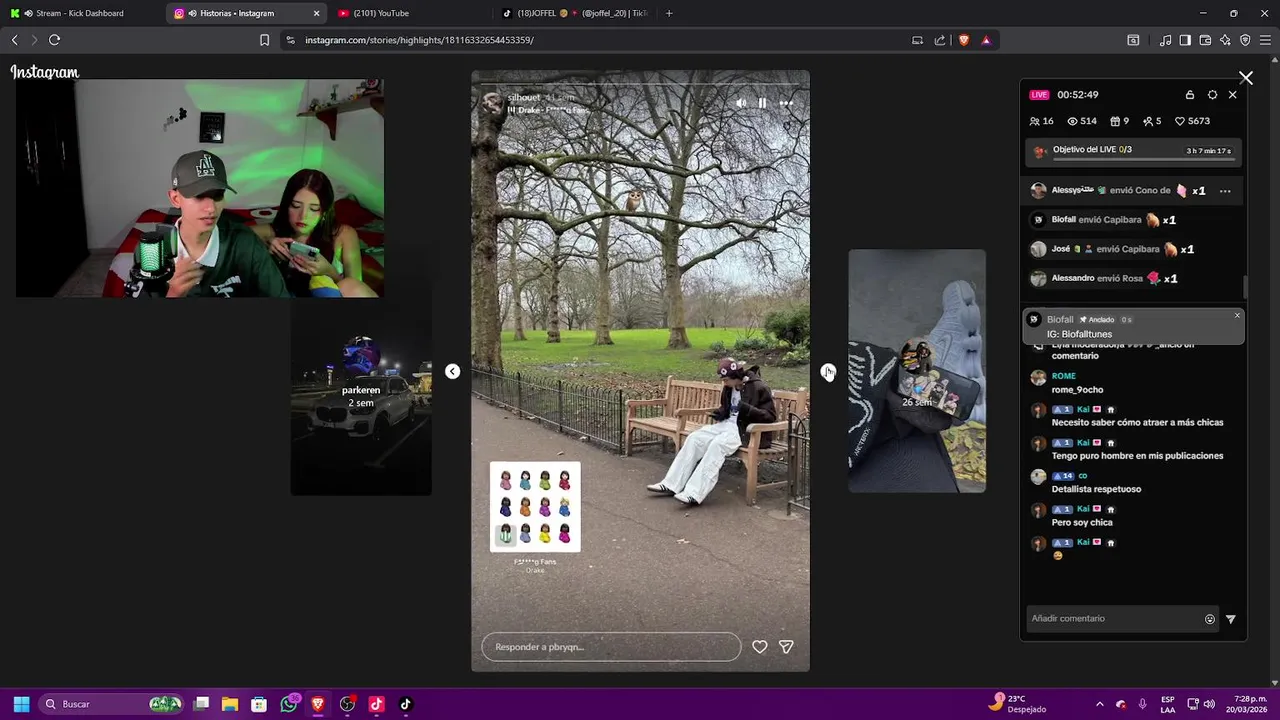The image size is (1280, 720).
Task: Open the emoji picker in comment box
Action: [1210, 619]
